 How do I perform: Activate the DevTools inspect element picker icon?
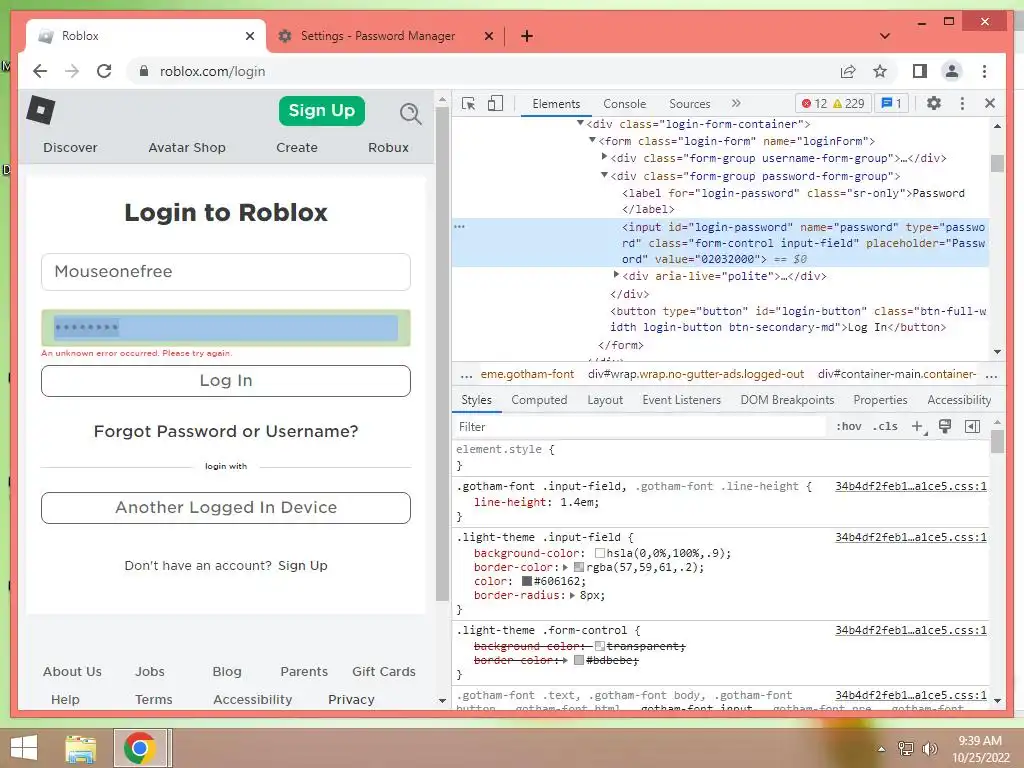[x=468, y=103]
